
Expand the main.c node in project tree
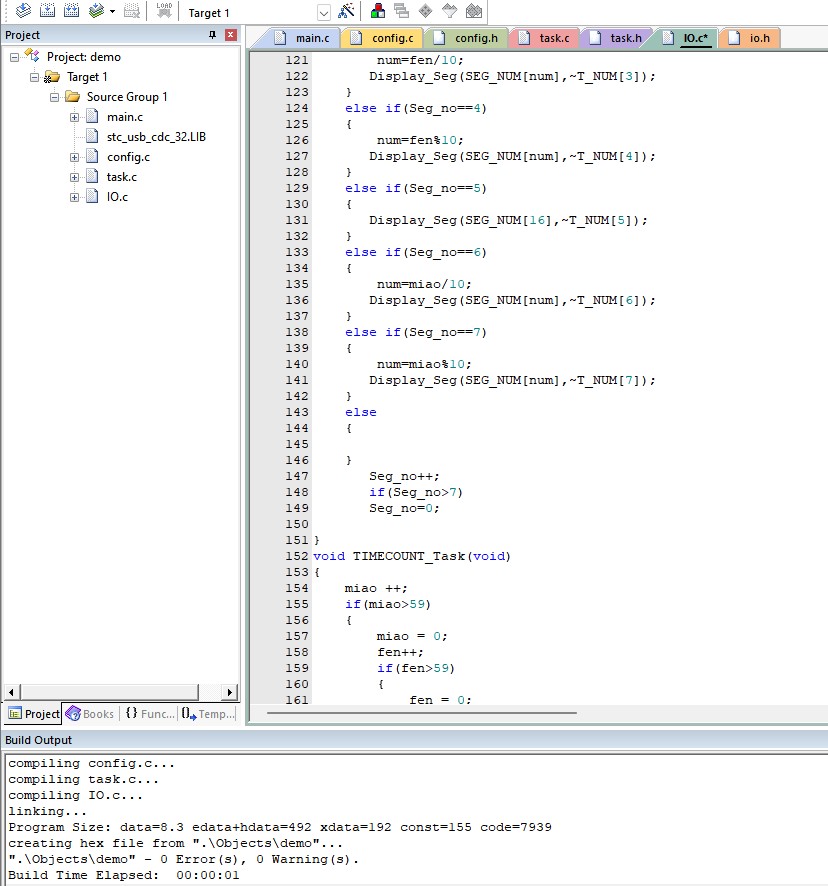pyautogui.click(x=74, y=118)
